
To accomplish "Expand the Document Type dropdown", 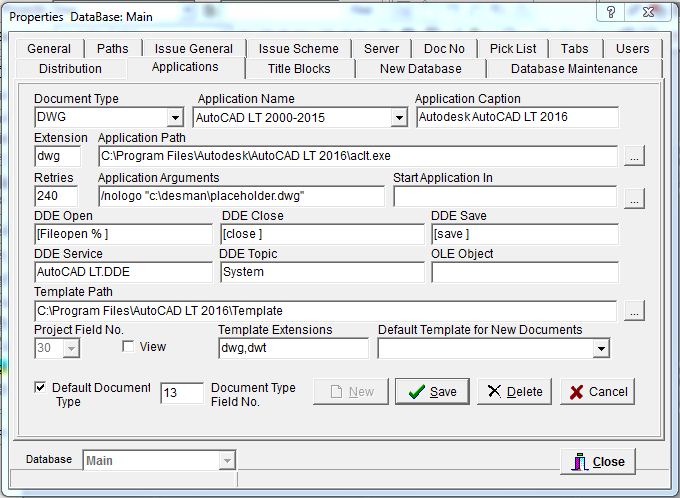I will pyautogui.click(x=175, y=117).
